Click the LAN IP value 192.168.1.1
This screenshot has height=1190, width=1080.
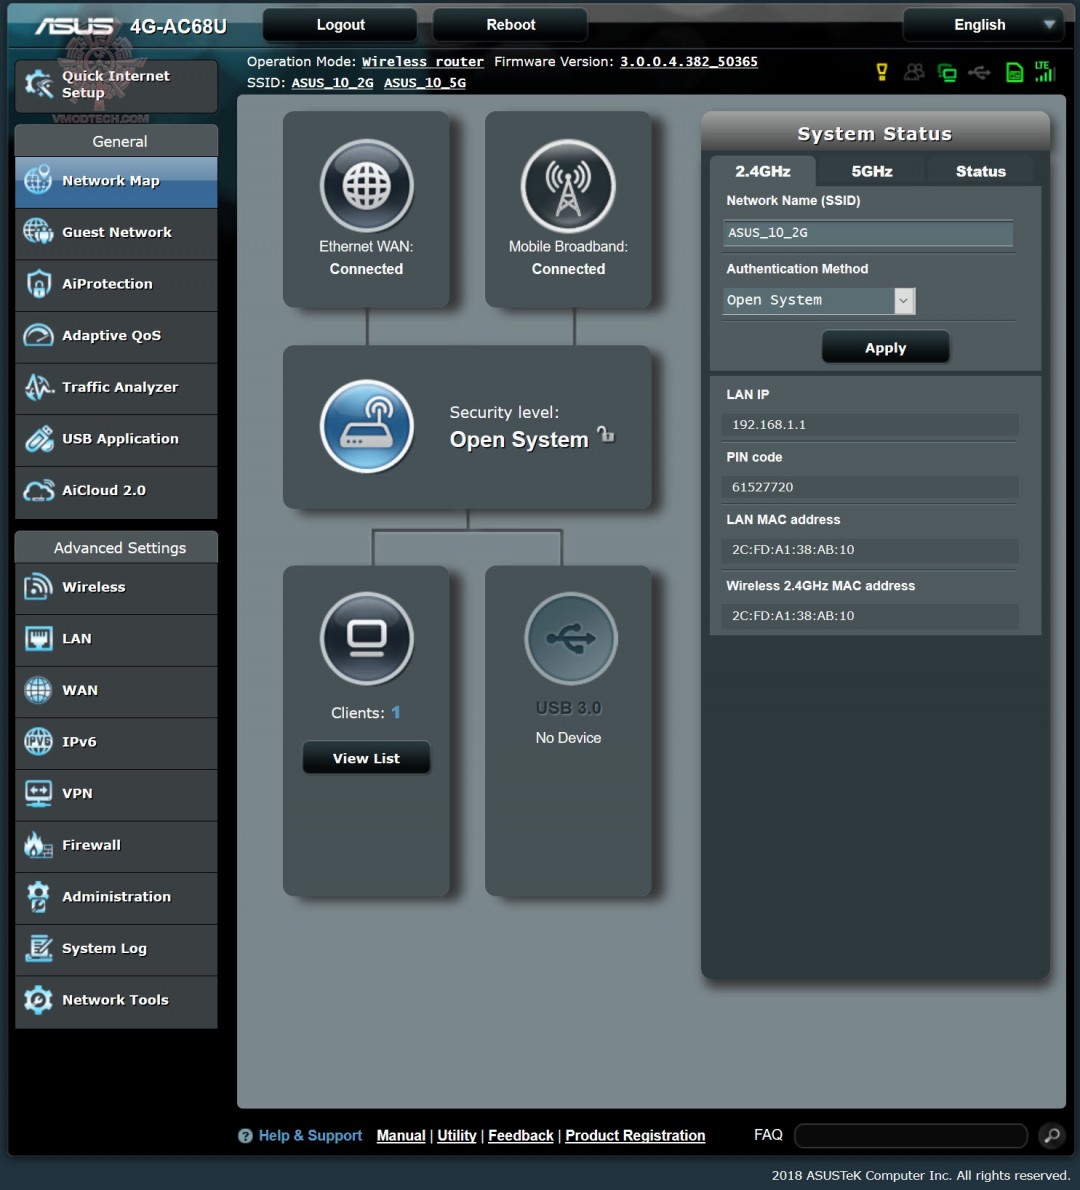769,424
